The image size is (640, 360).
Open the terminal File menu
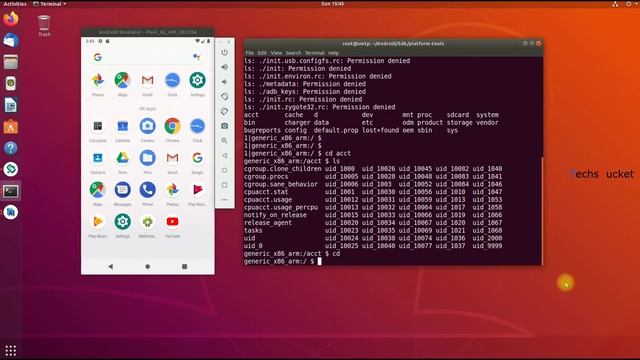(249, 53)
